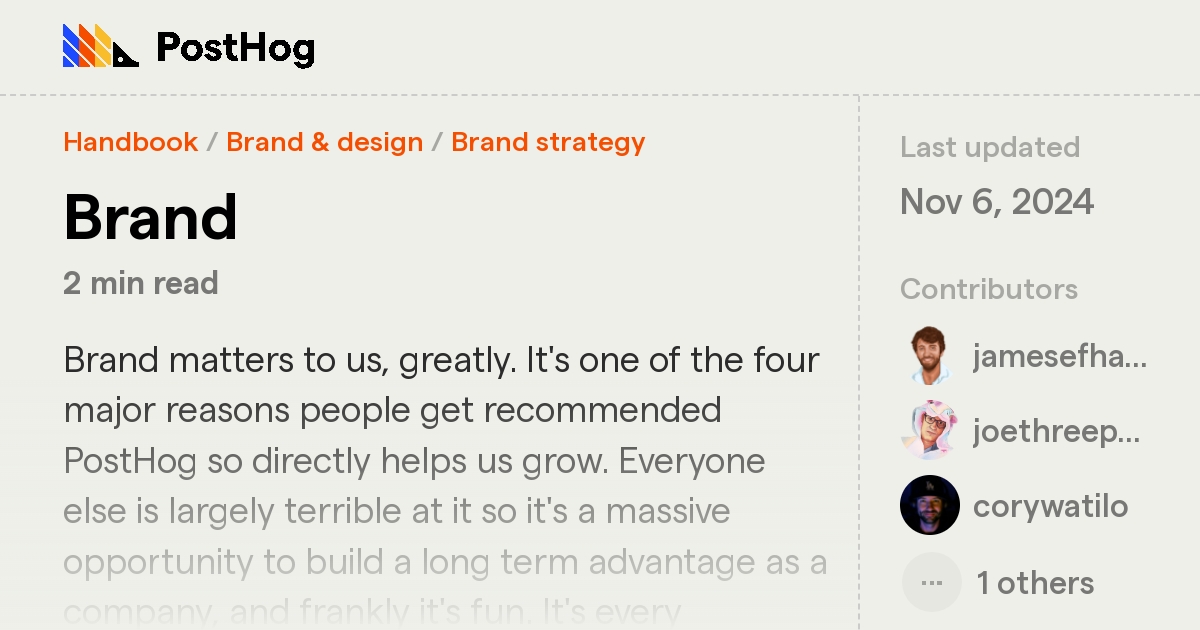This screenshot has width=1200, height=630.
Task: Click the corywatilo contributor name
Action: (x=1050, y=505)
